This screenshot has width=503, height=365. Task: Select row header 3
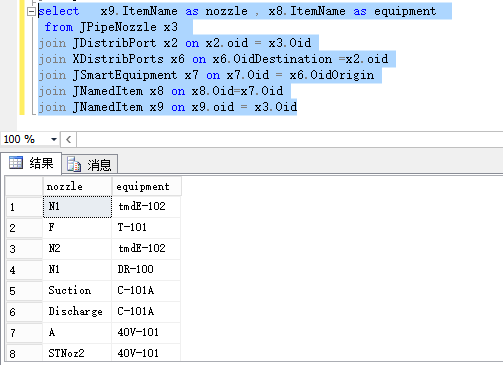pos(24,249)
